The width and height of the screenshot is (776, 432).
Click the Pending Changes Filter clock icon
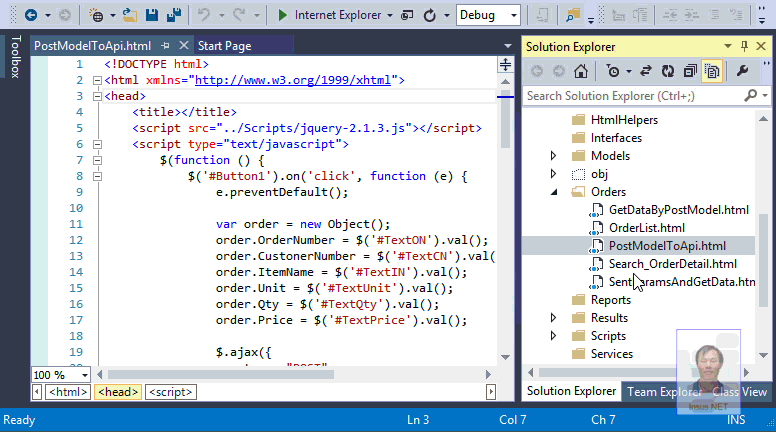click(613, 71)
